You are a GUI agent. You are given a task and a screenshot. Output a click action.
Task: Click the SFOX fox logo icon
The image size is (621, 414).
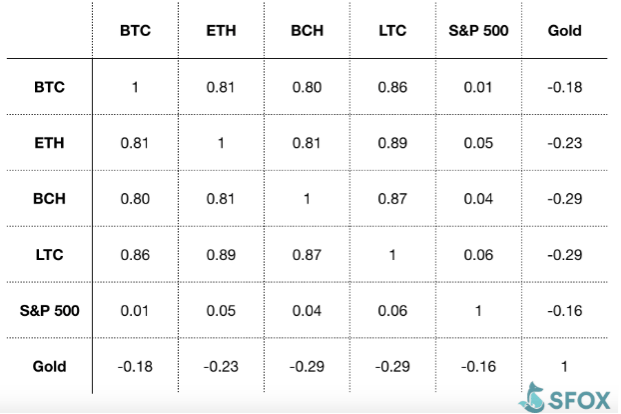tap(532, 397)
